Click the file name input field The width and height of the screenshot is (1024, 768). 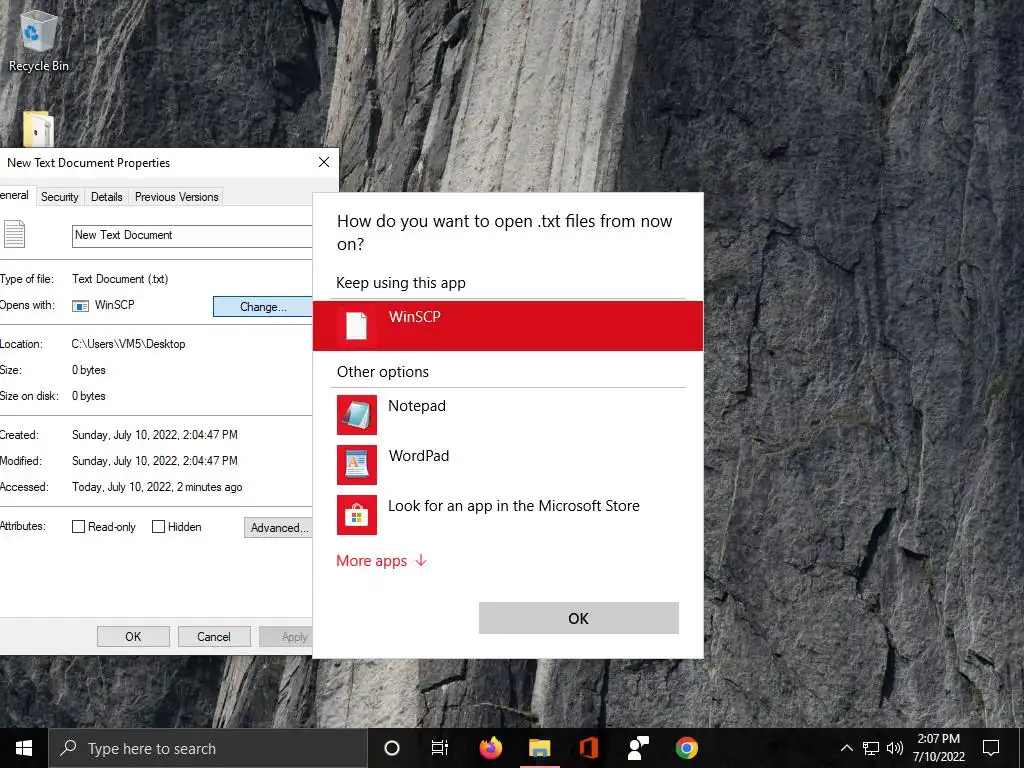[192, 236]
